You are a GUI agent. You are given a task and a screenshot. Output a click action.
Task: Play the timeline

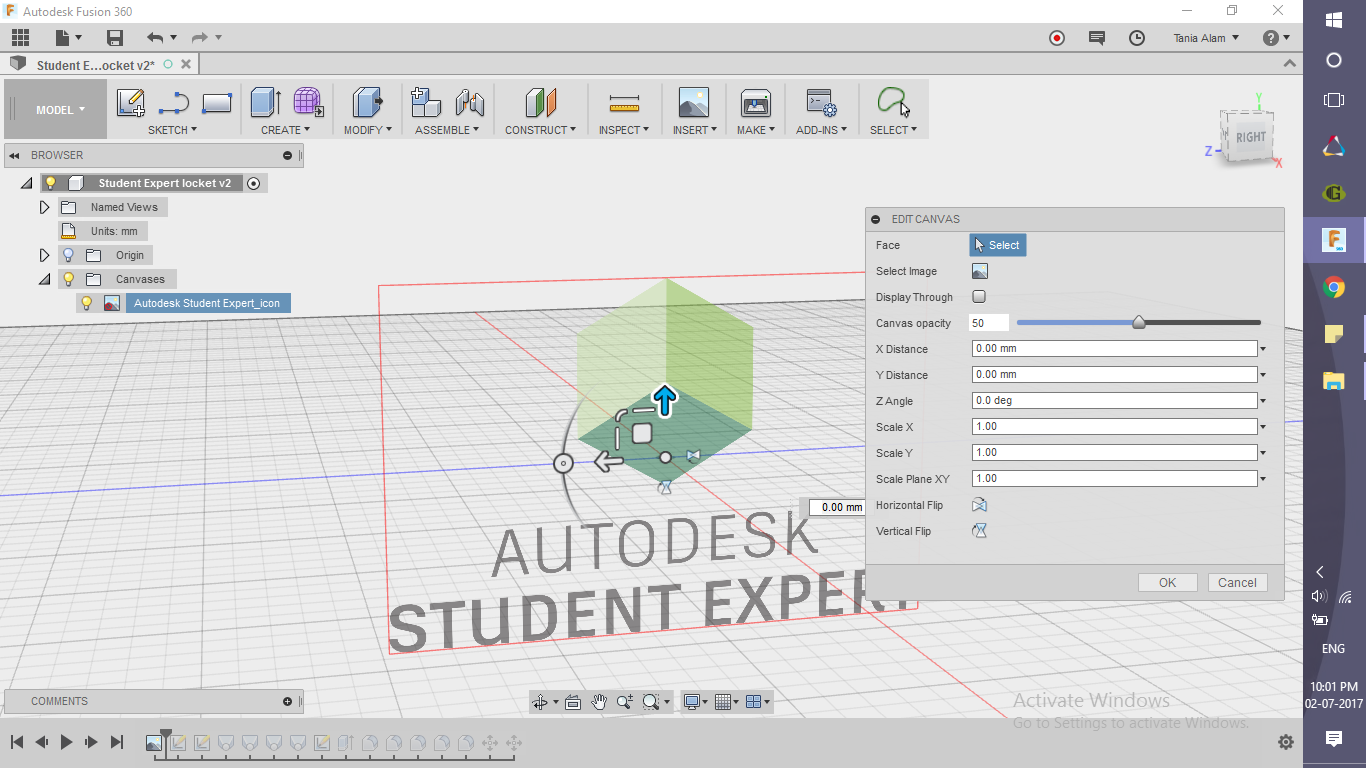tap(67, 742)
